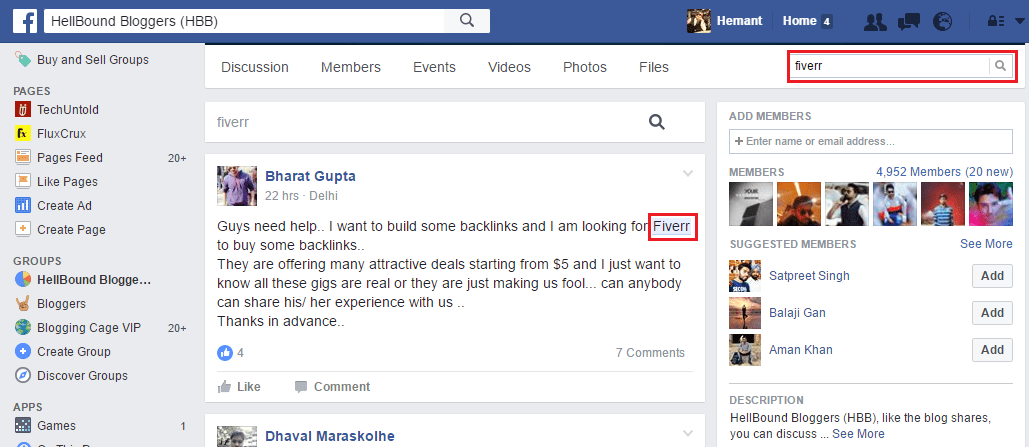Click Hemant profile picture in top bar
The image size is (1029, 447).
699,21
